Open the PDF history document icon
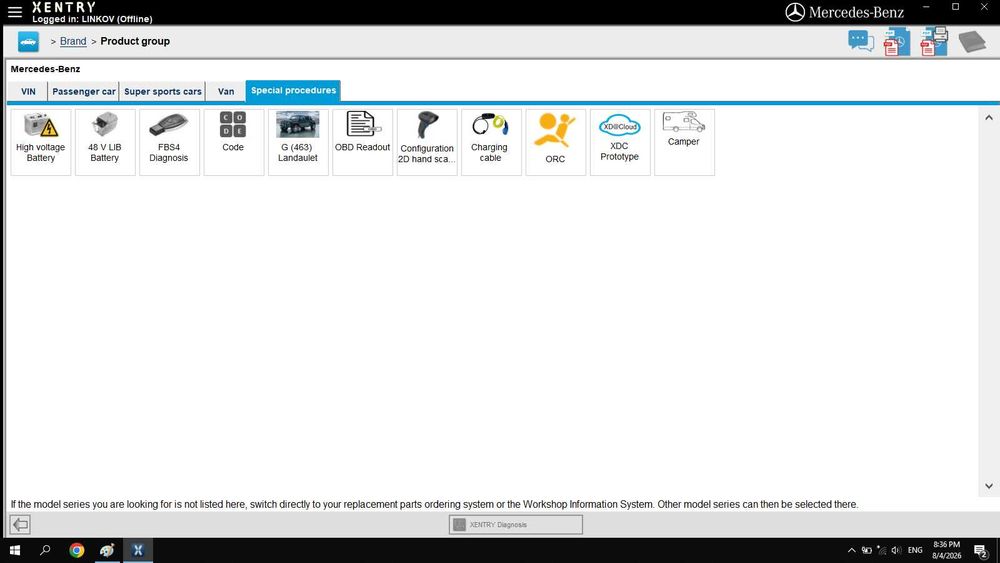Image resolution: width=1000 pixels, height=563 pixels. point(897,42)
